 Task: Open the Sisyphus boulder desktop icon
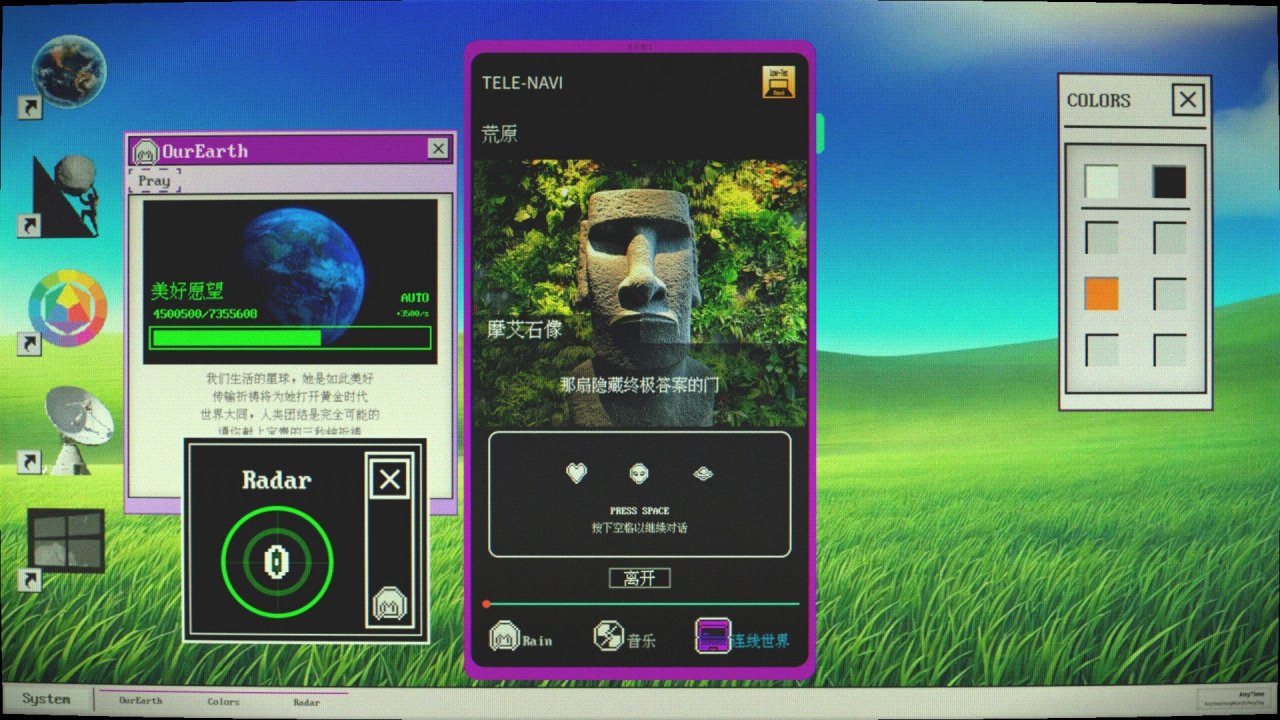point(67,194)
